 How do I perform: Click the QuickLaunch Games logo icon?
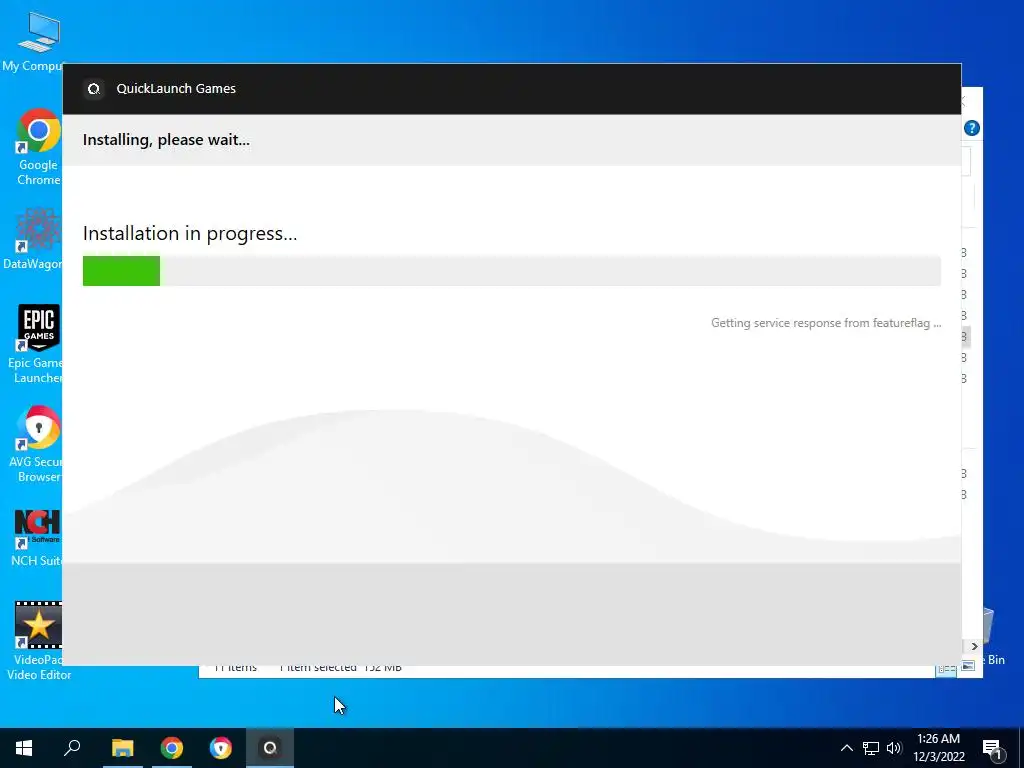pos(94,89)
